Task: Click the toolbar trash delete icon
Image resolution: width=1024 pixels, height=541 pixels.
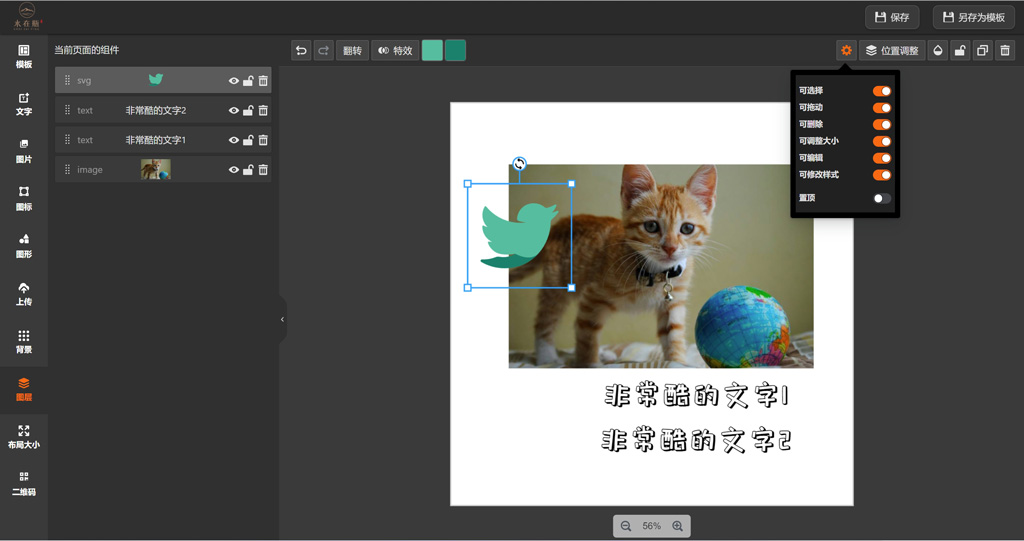Action: pyautogui.click(x=1005, y=50)
